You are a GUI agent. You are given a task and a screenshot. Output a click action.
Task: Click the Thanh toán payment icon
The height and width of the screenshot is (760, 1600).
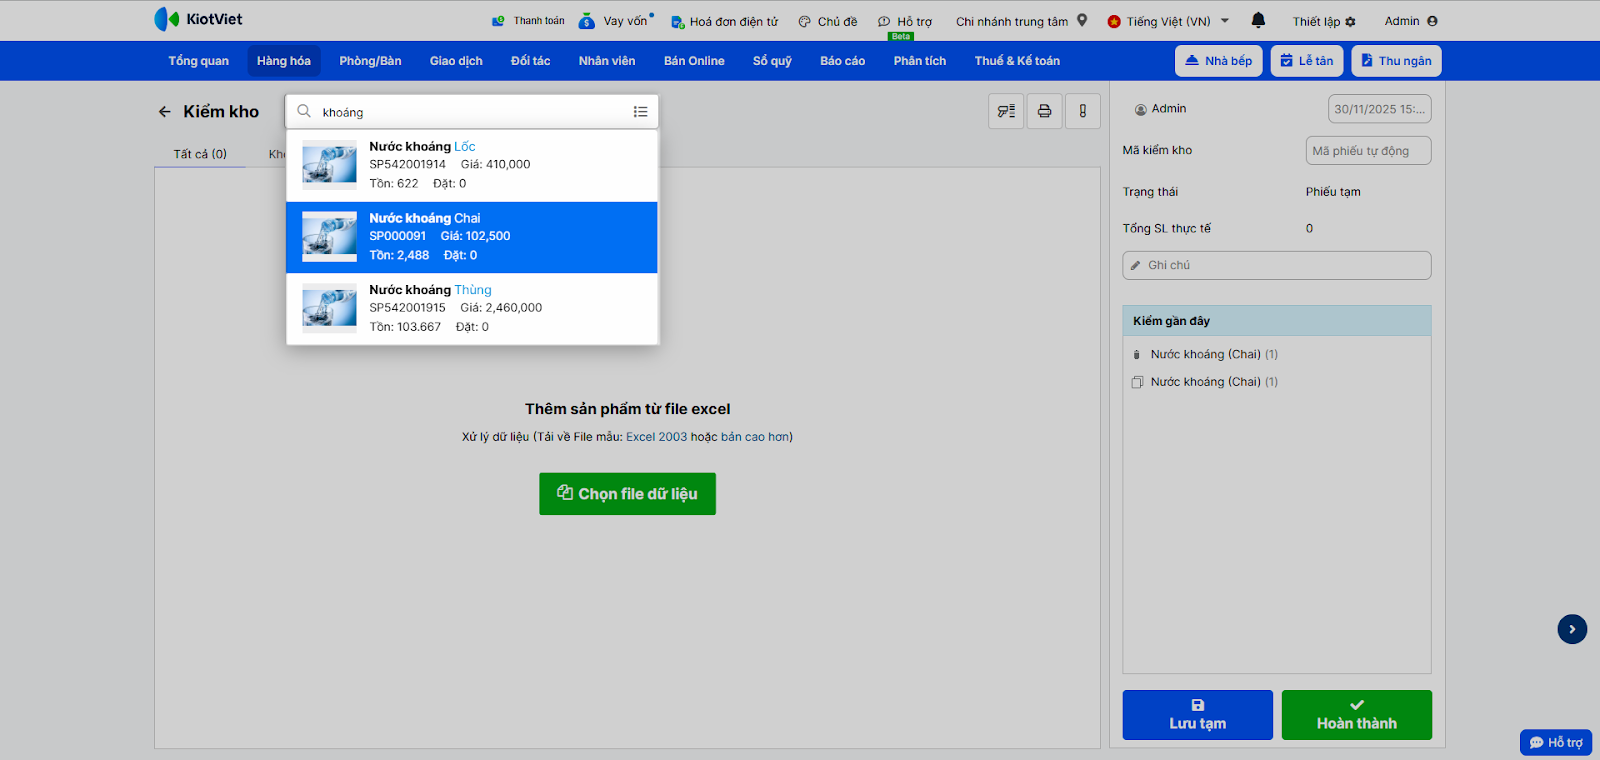pos(498,21)
